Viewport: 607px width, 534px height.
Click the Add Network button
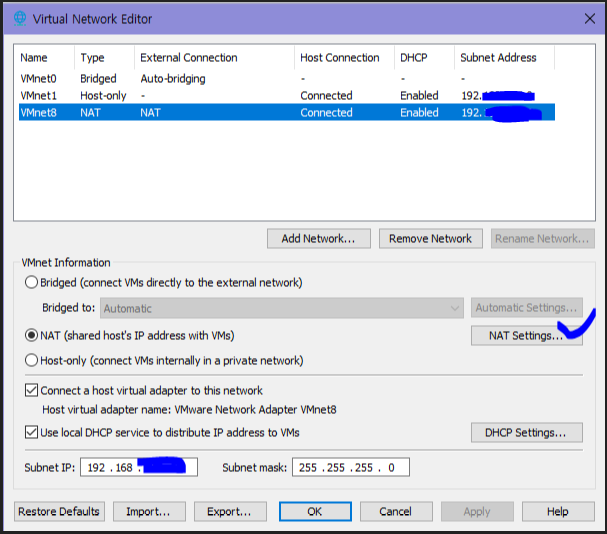click(319, 239)
